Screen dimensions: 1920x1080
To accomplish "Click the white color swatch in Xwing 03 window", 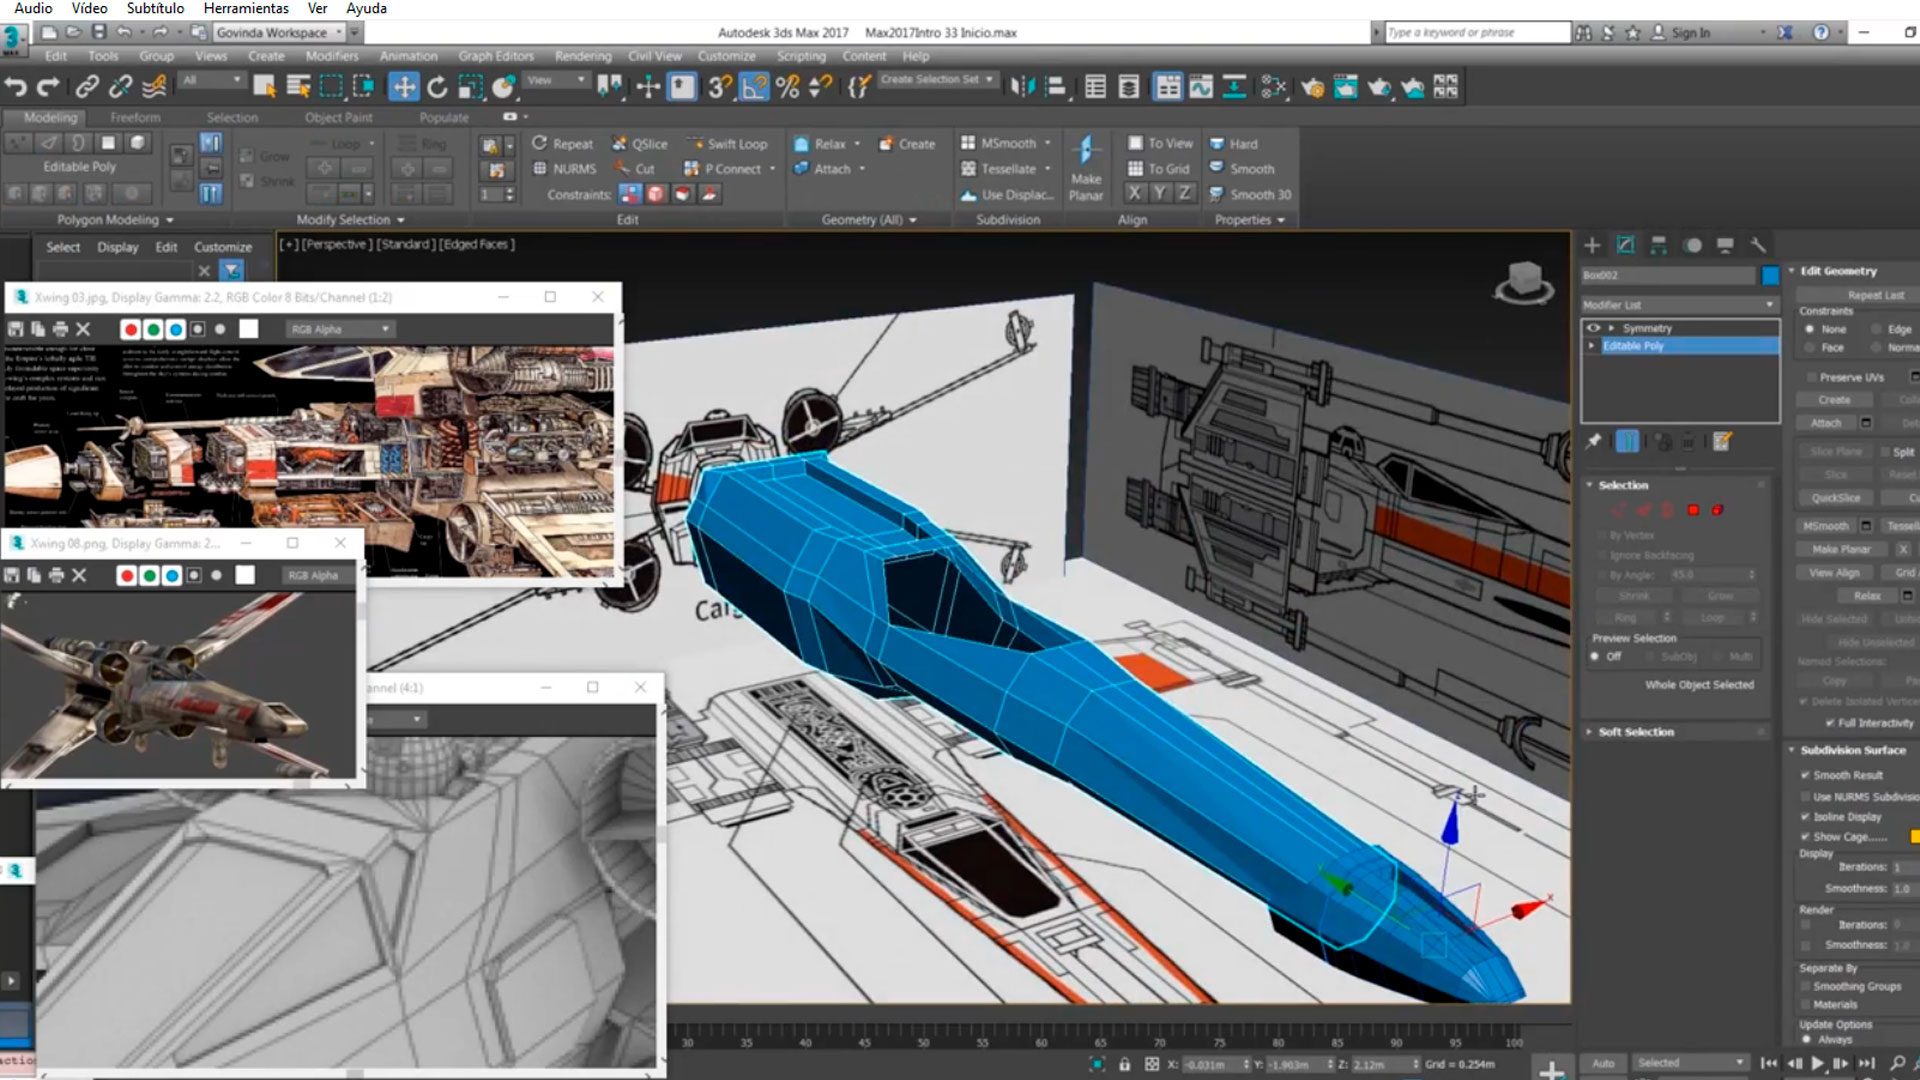I will click(x=248, y=329).
